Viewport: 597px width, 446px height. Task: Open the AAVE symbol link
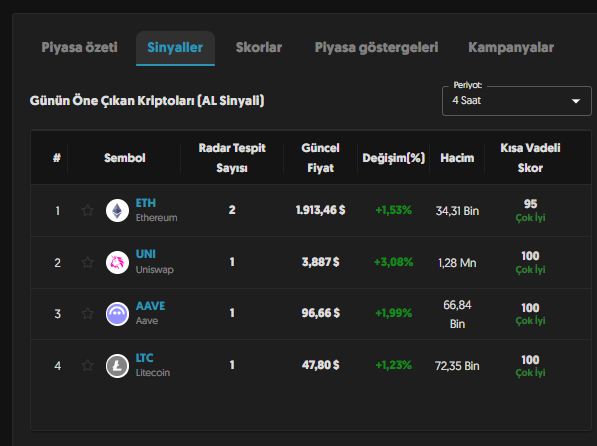(150, 306)
